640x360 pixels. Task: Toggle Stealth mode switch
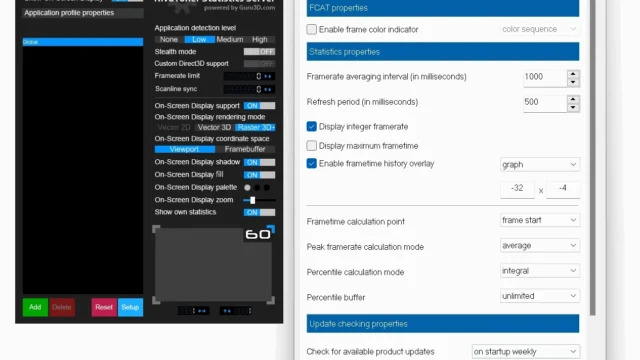point(259,52)
